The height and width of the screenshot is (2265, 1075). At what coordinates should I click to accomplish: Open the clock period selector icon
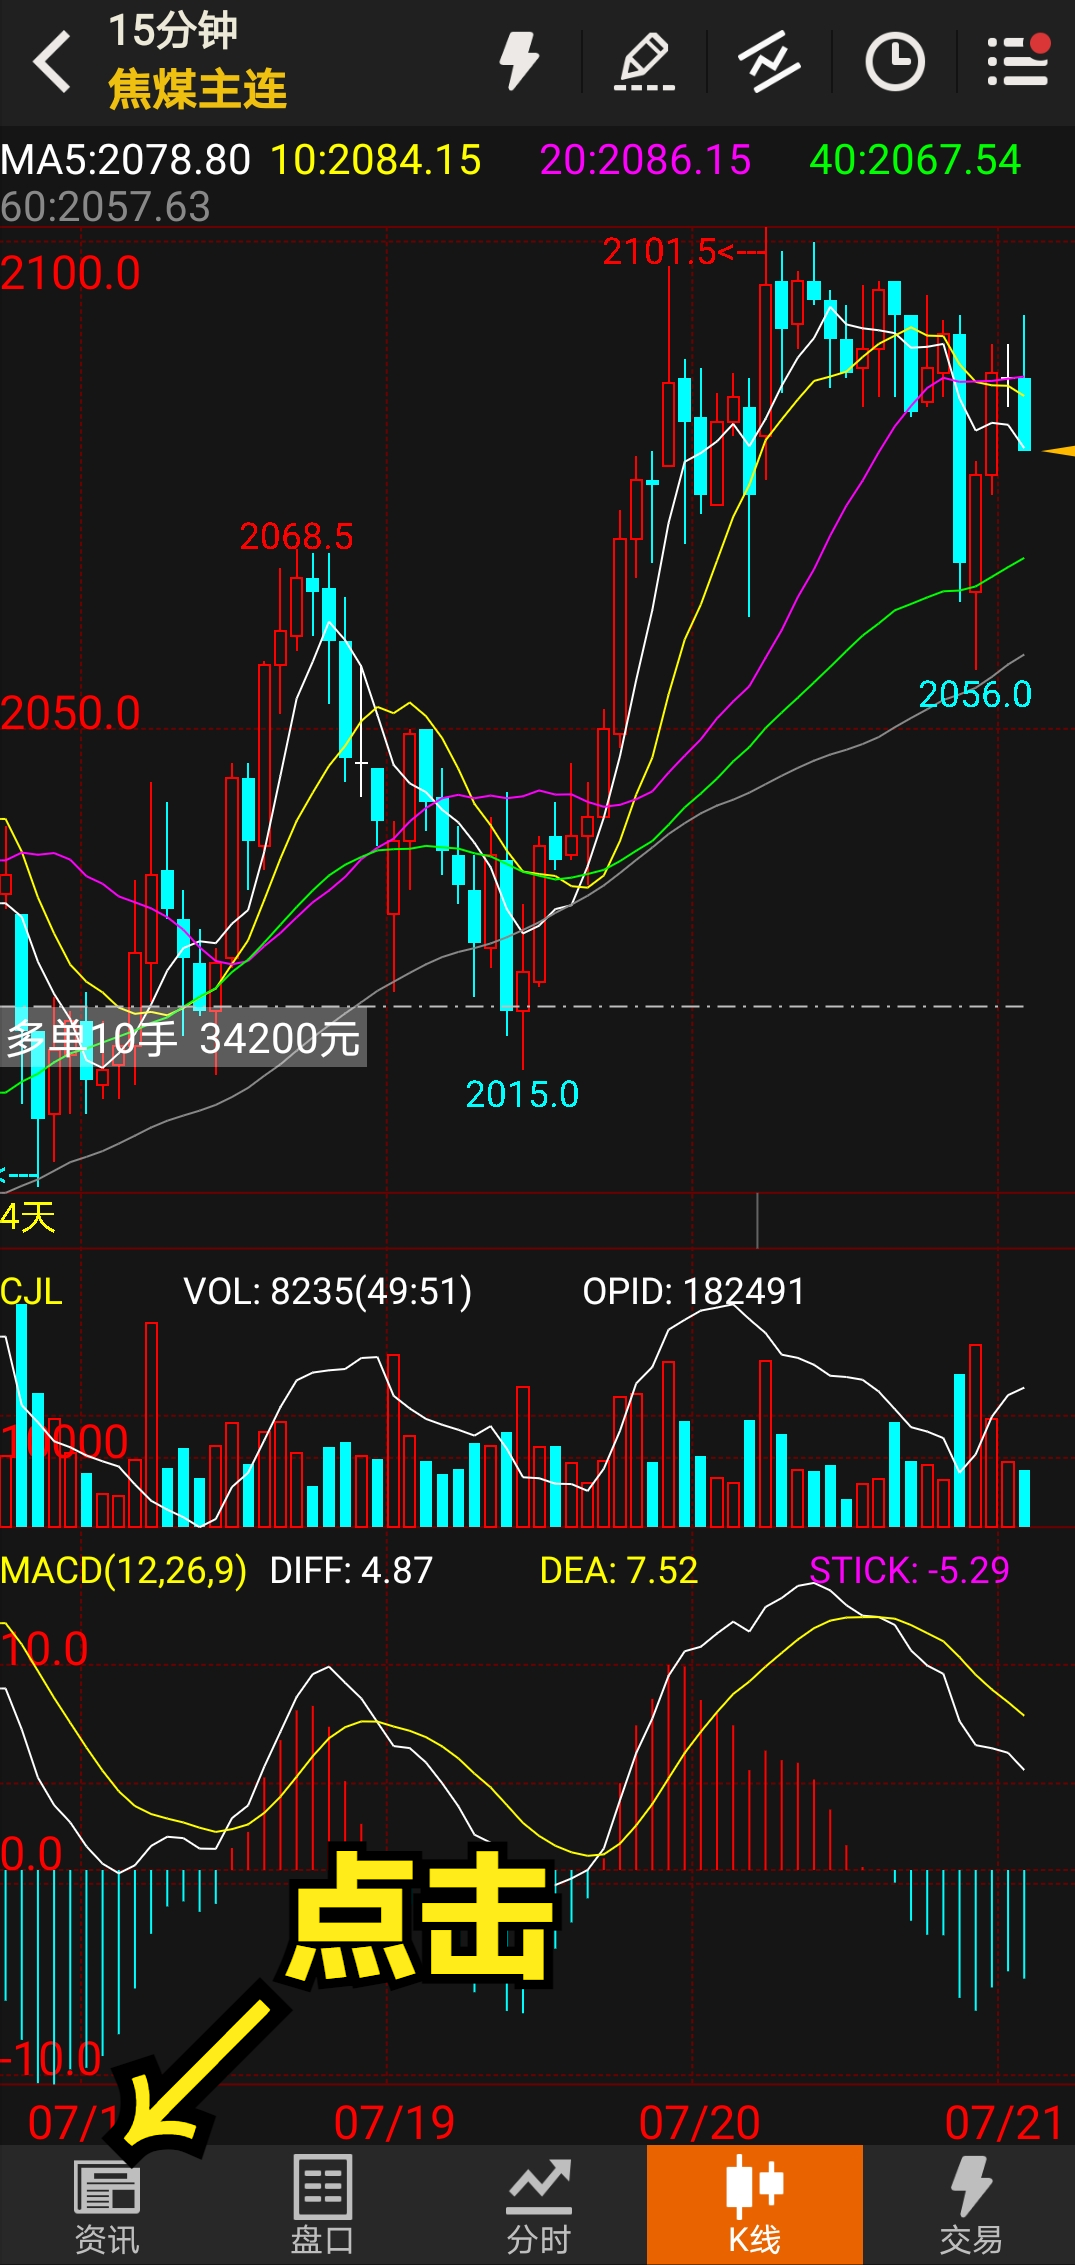894,62
